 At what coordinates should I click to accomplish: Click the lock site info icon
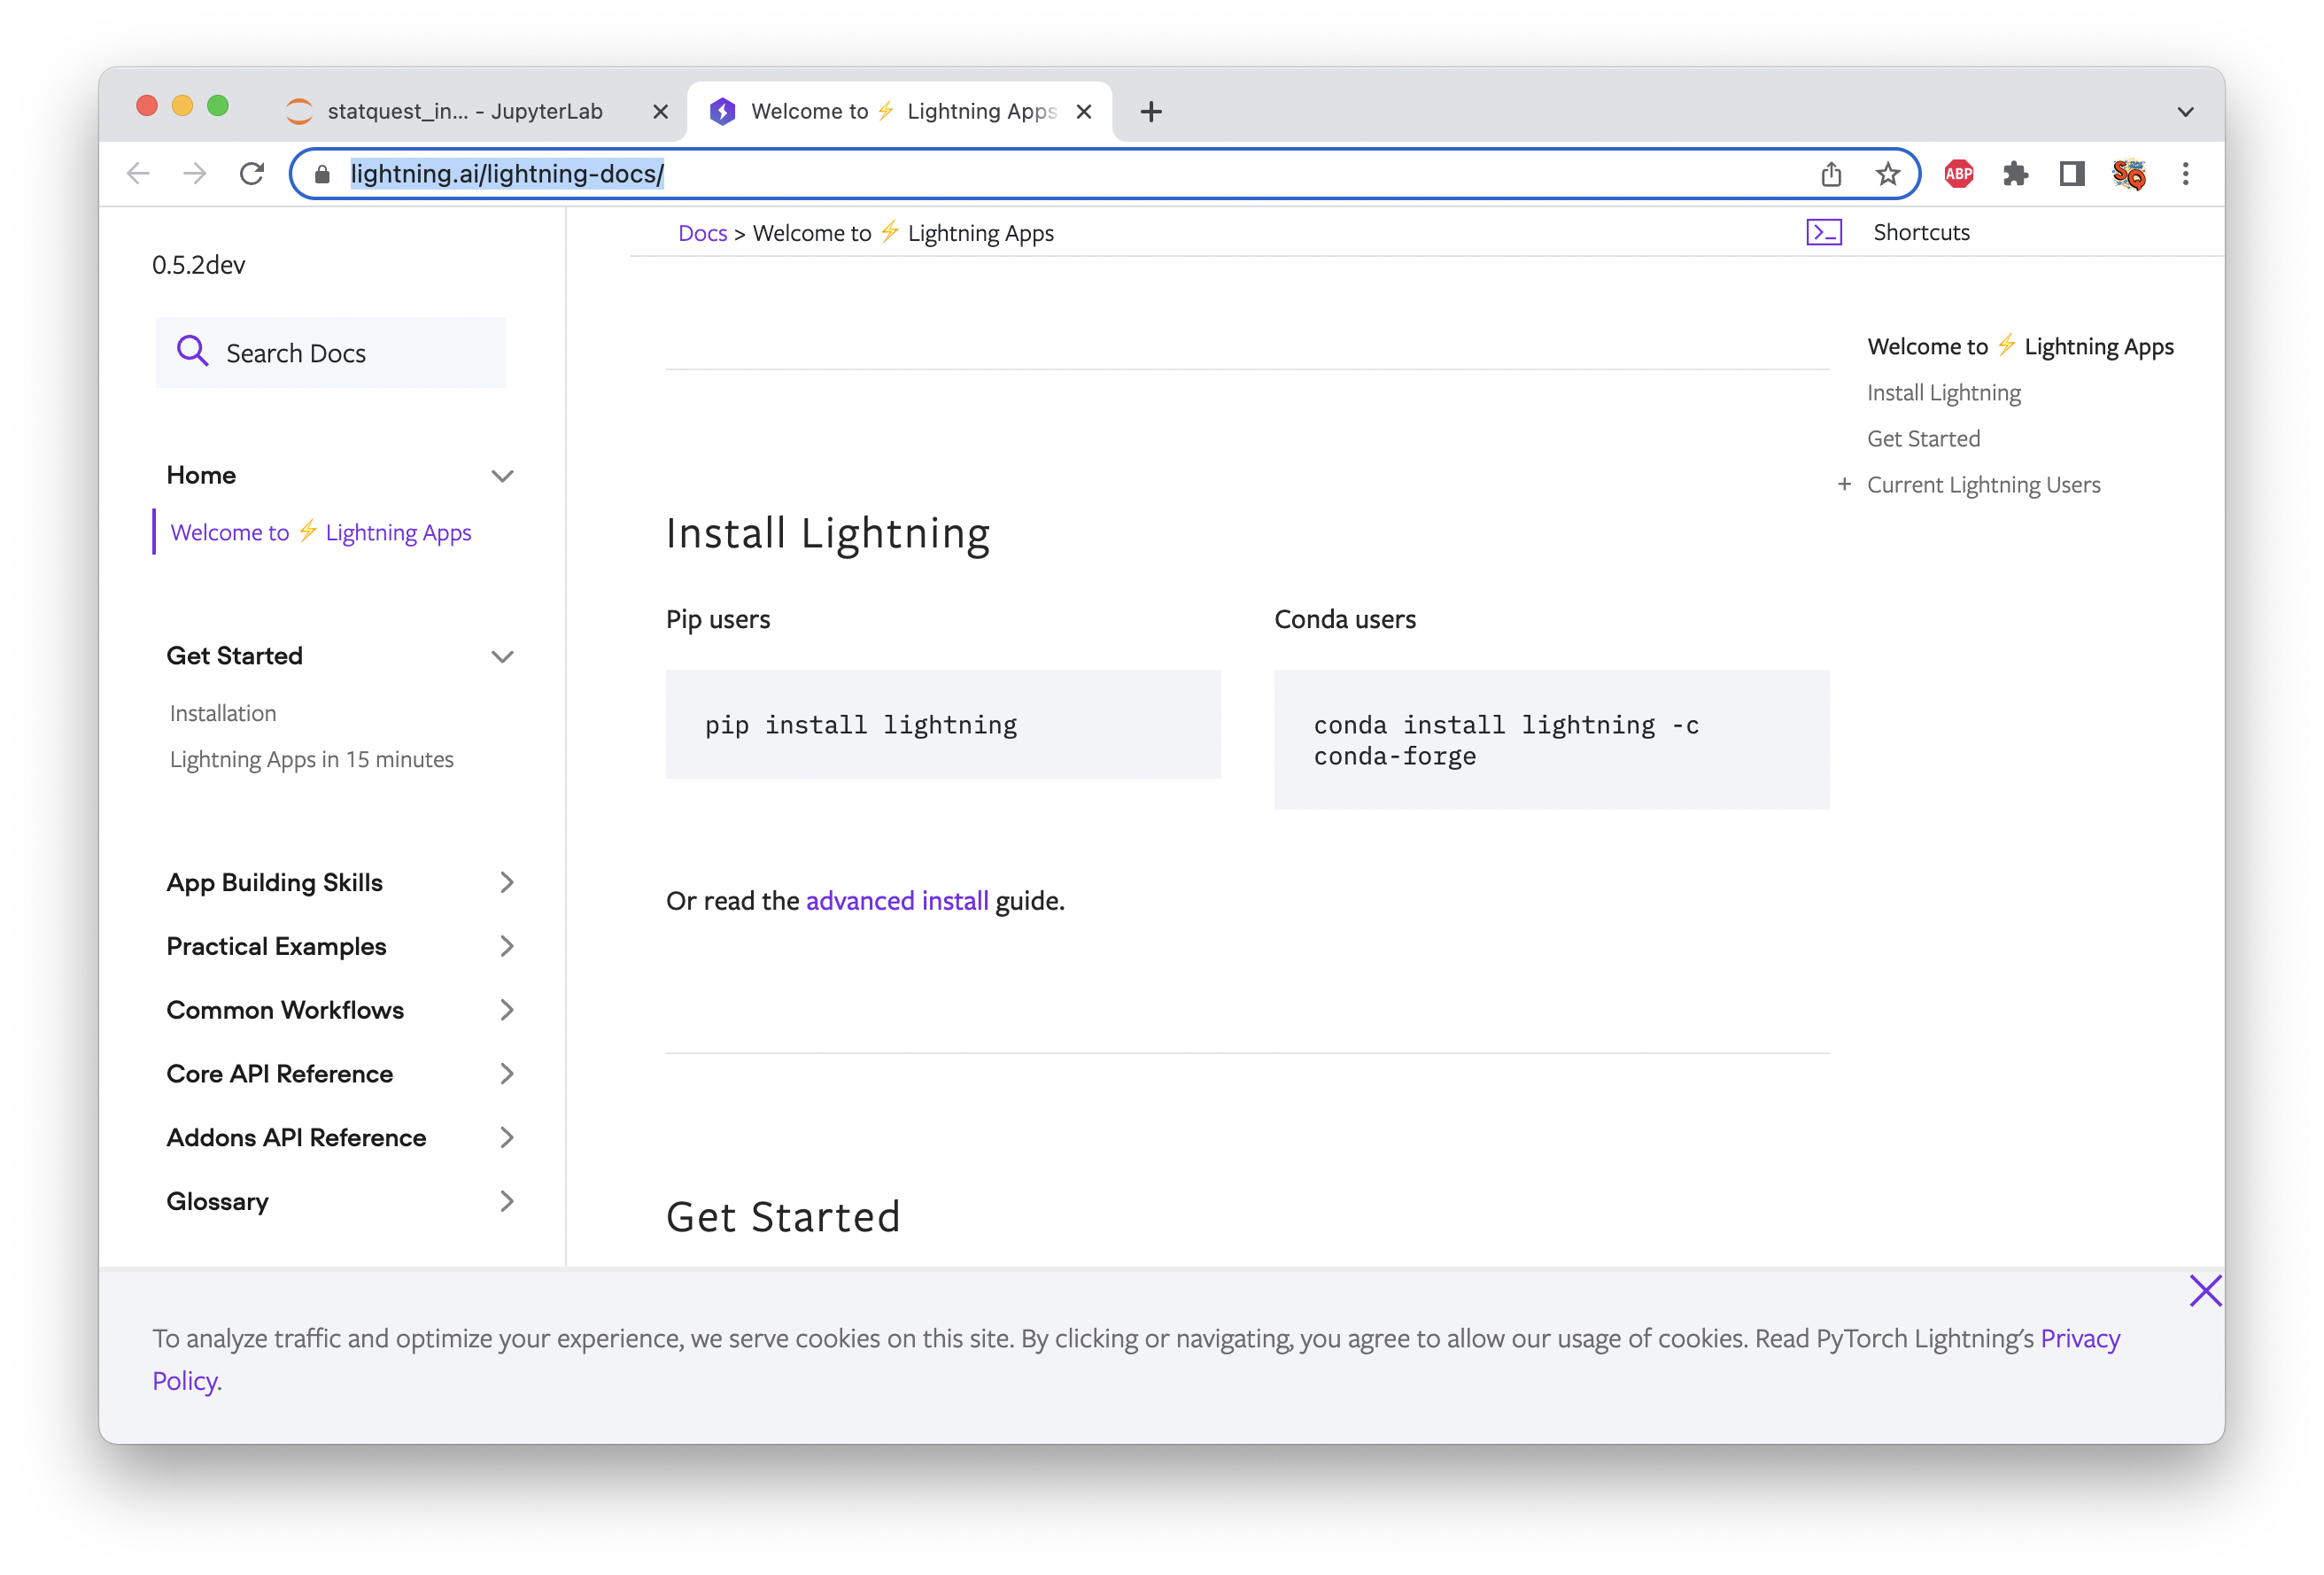[x=322, y=174]
